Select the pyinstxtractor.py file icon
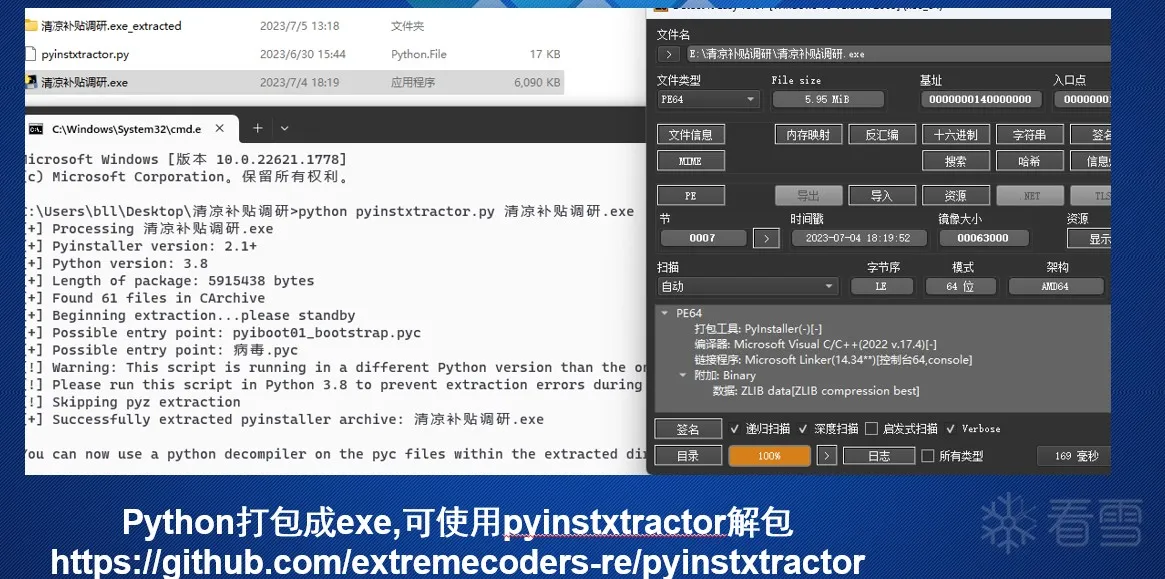This screenshot has height=579, width=1165. pyautogui.click(x=30, y=54)
